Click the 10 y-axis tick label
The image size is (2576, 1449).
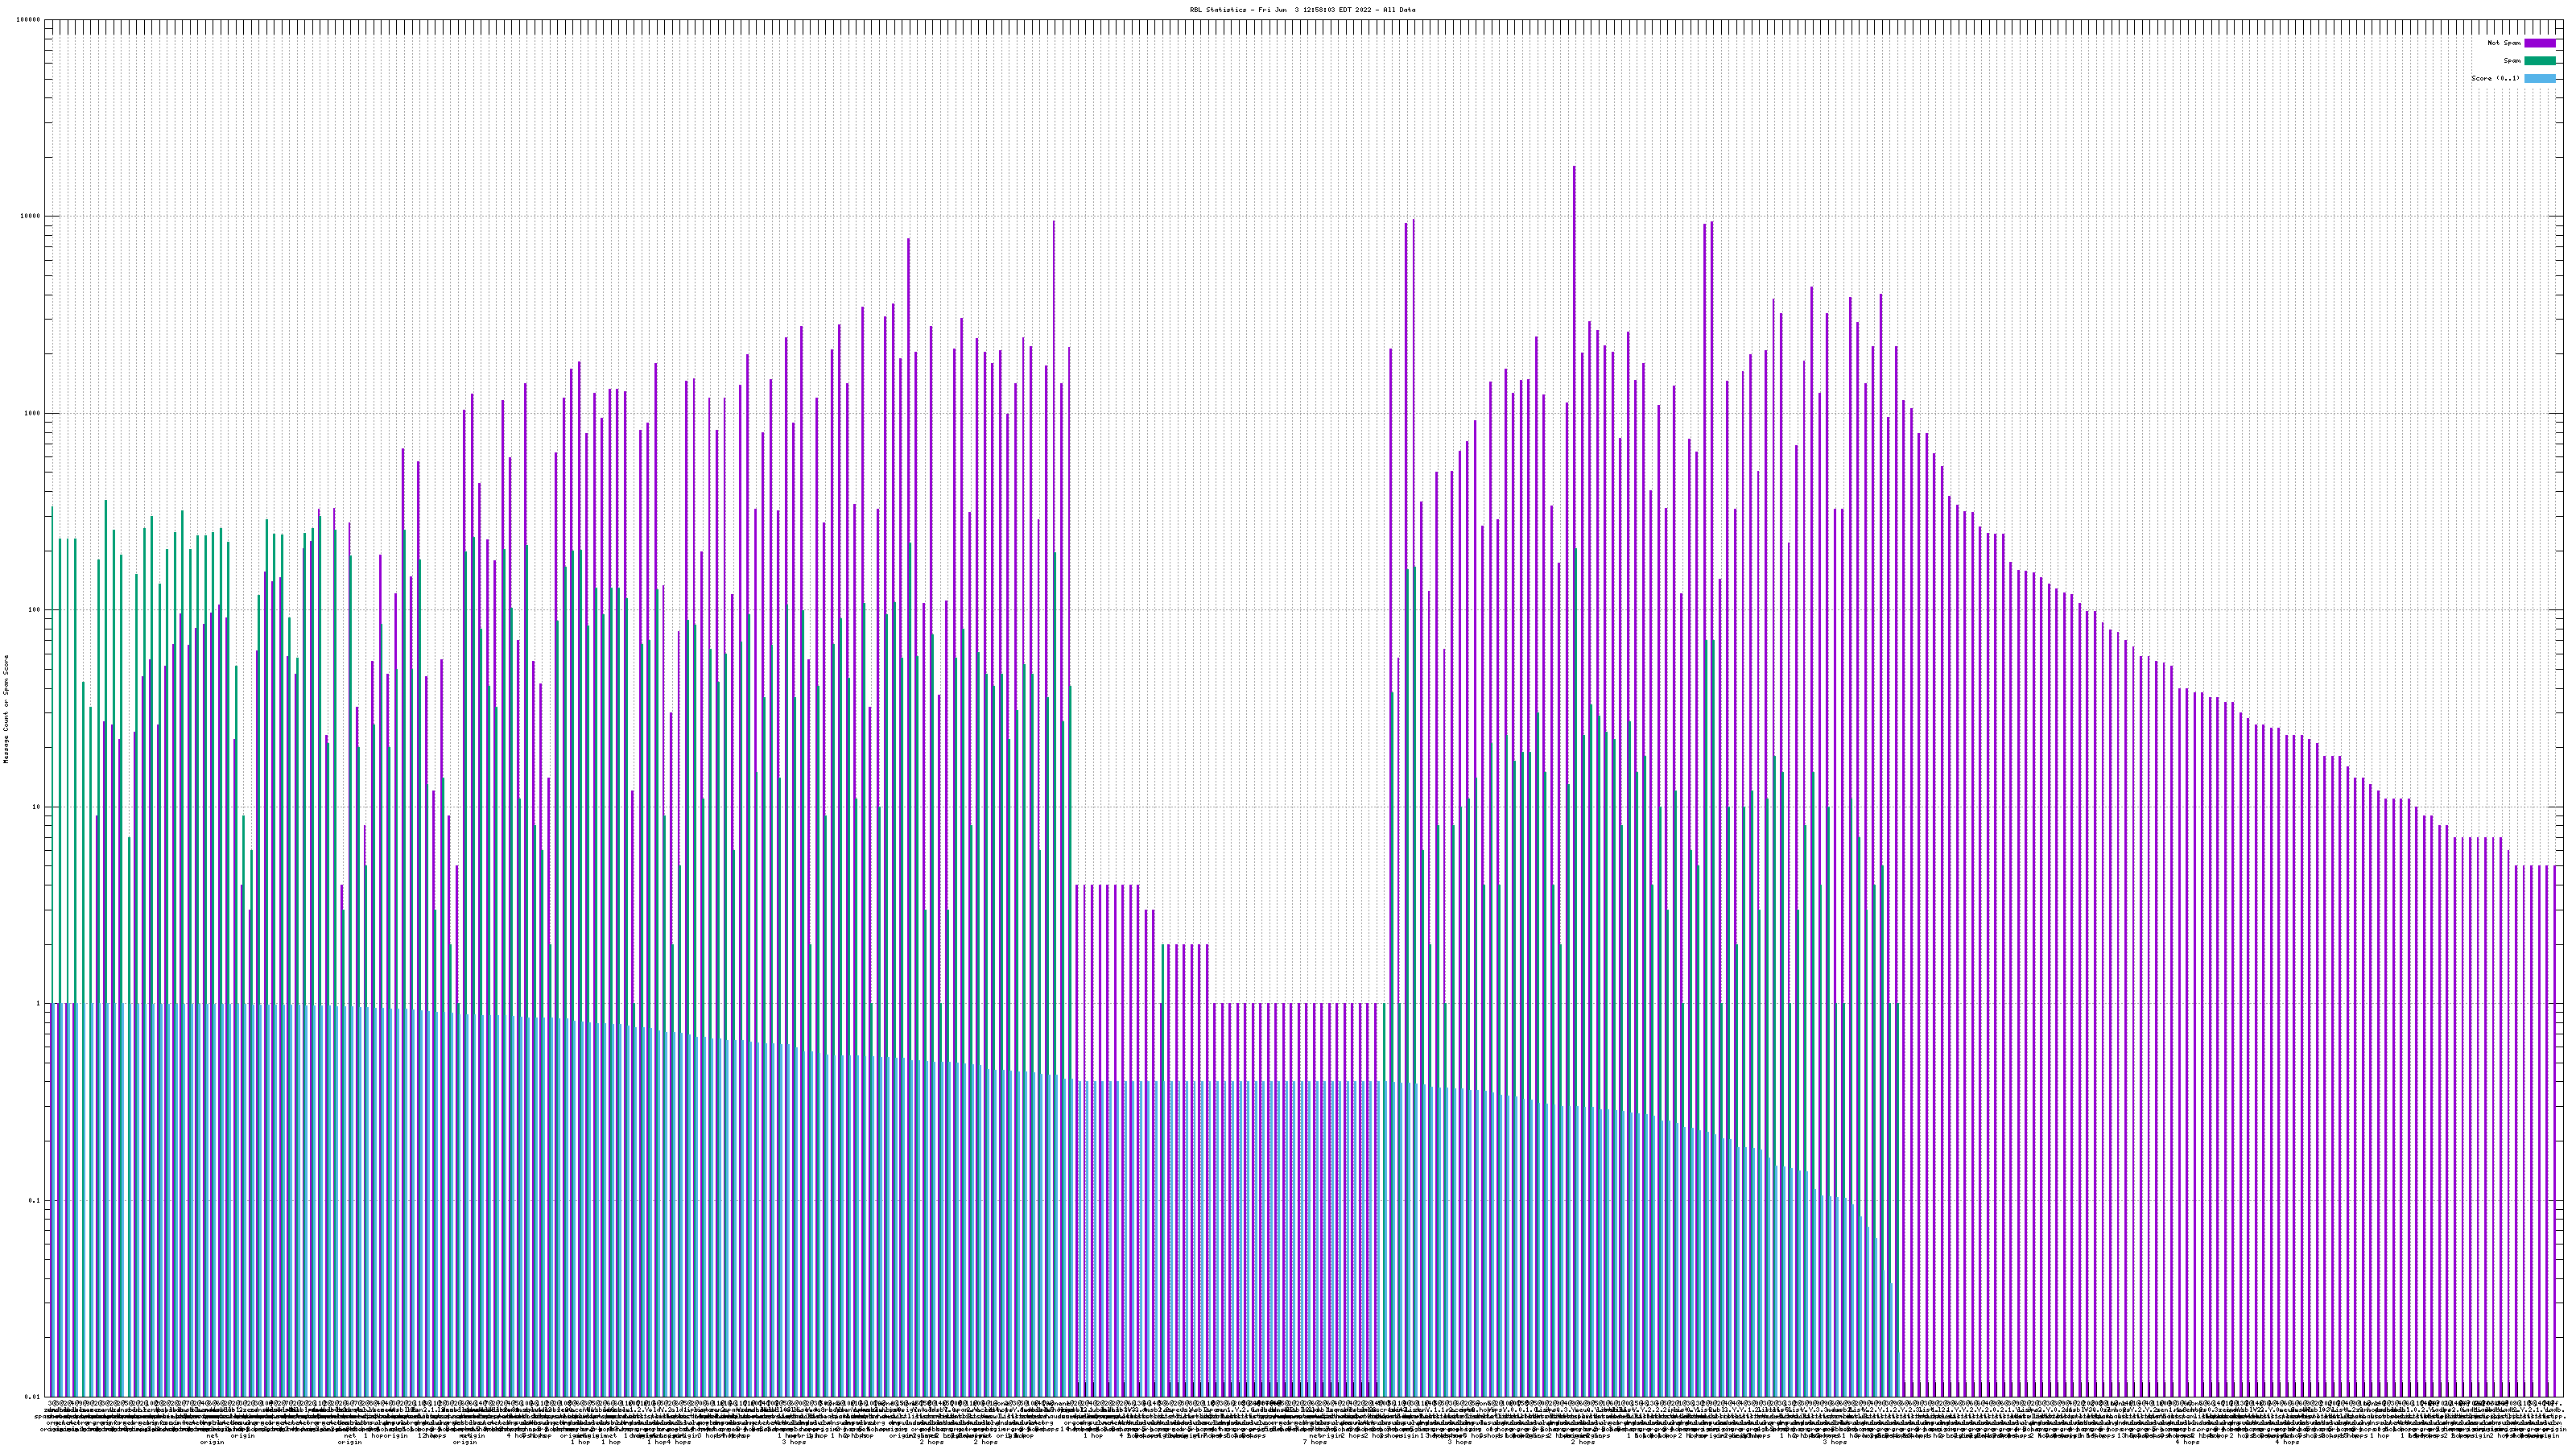(x=37, y=807)
